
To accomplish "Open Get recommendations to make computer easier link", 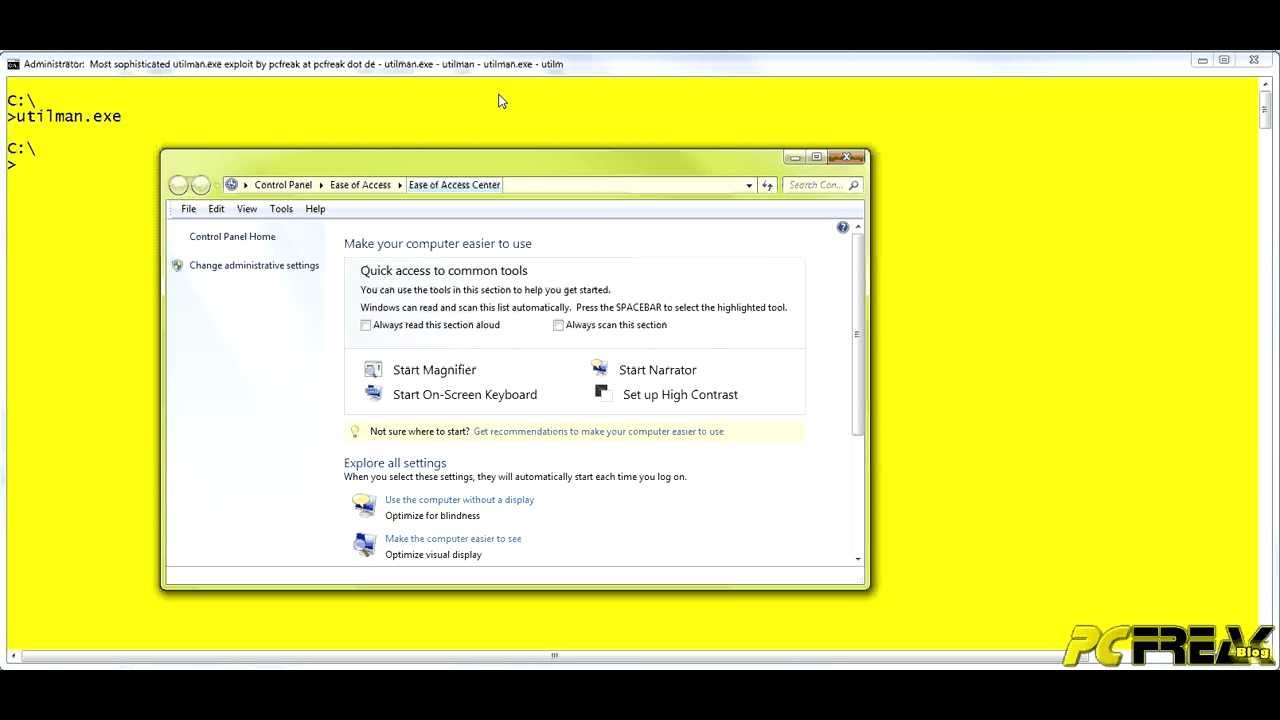I will click(598, 432).
